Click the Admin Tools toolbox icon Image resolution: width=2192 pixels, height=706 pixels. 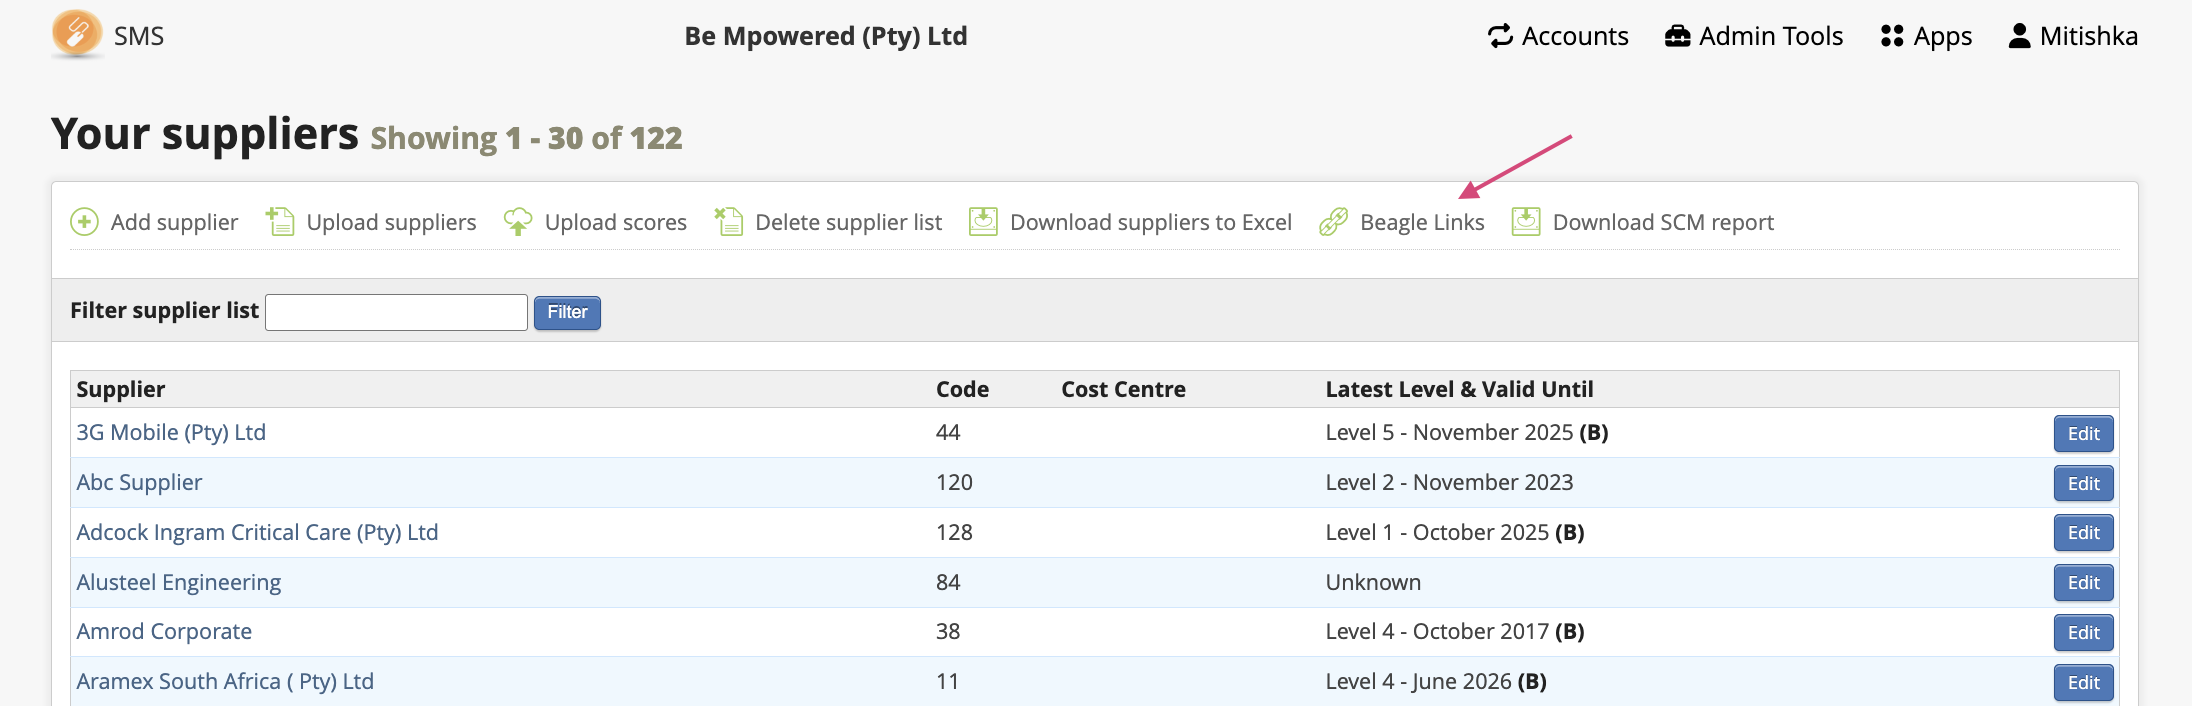tap(1677, 36)
